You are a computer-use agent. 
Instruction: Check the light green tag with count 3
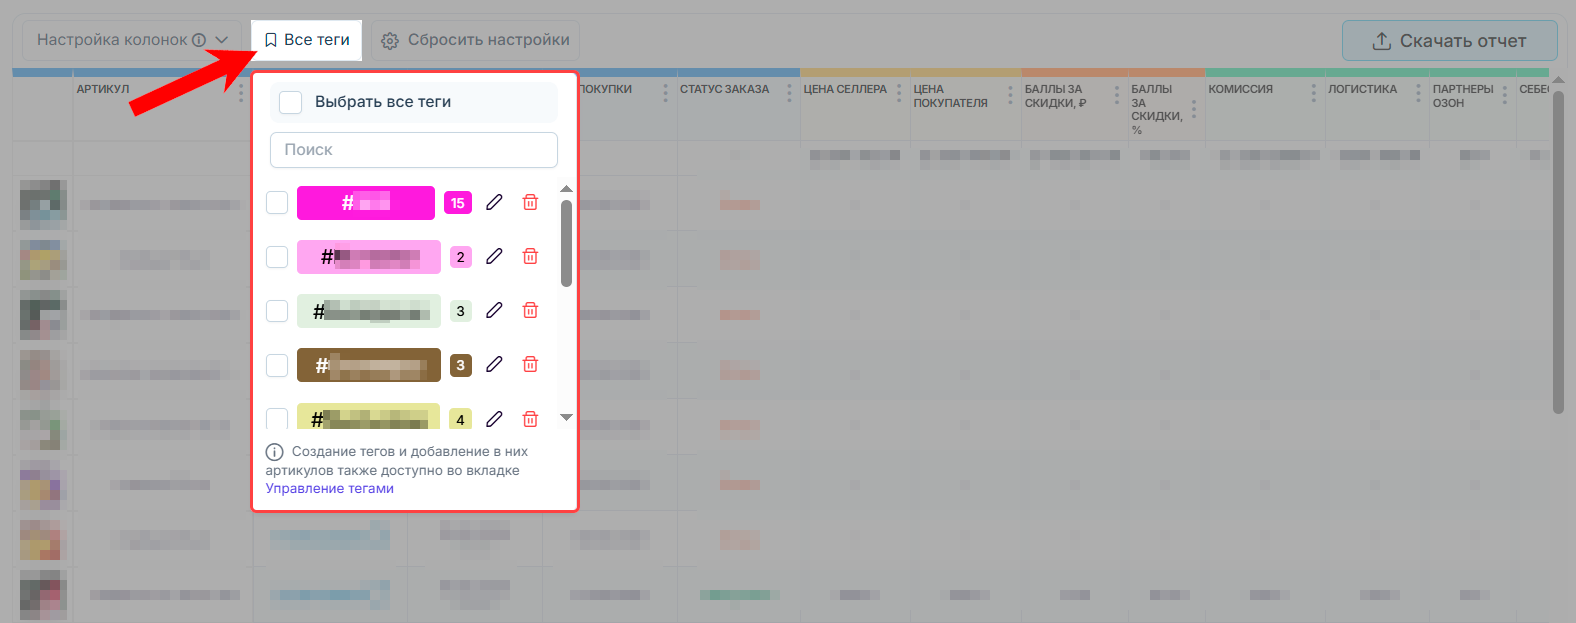tap(277, 311)
